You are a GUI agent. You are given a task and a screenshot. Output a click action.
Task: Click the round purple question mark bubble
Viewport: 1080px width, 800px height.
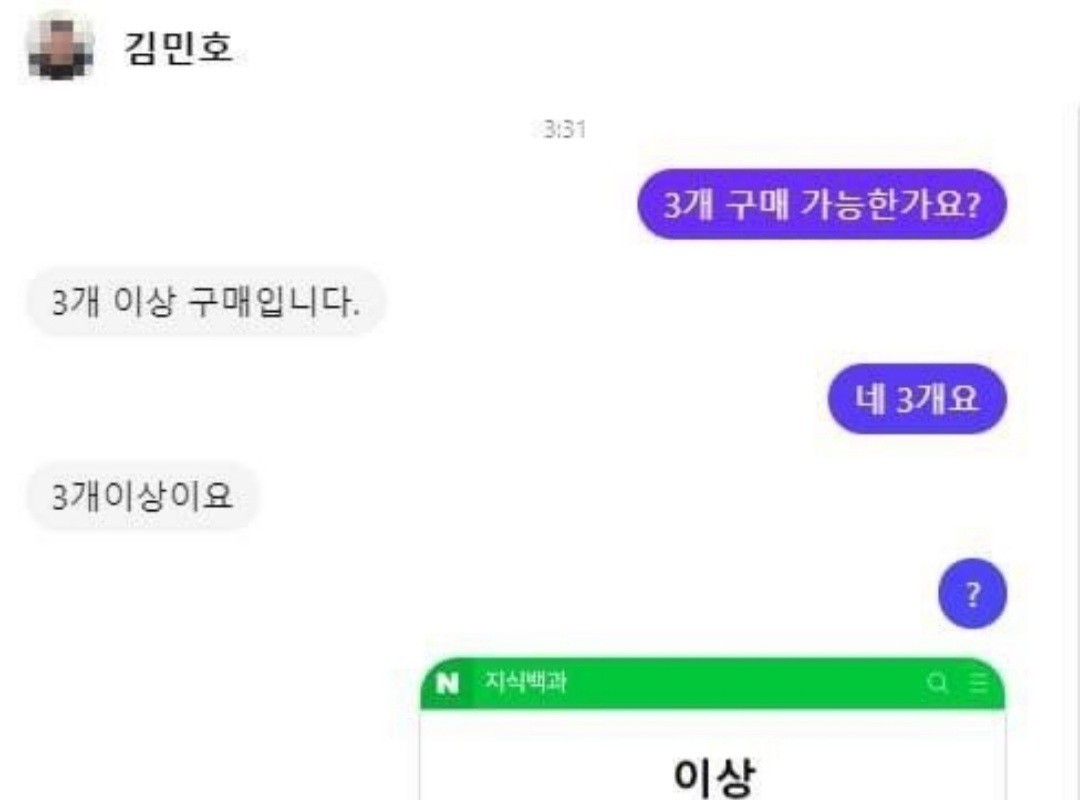(x=972, y=593)
